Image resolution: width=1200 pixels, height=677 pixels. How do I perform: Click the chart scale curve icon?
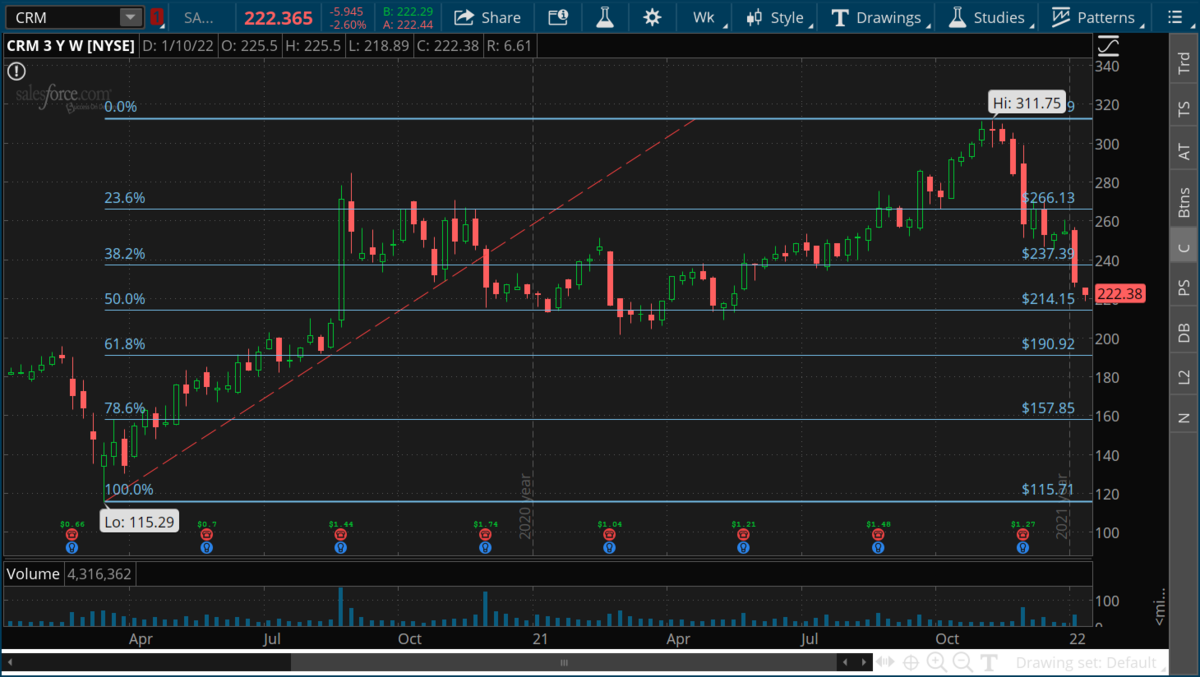(x=1108, y=46)
